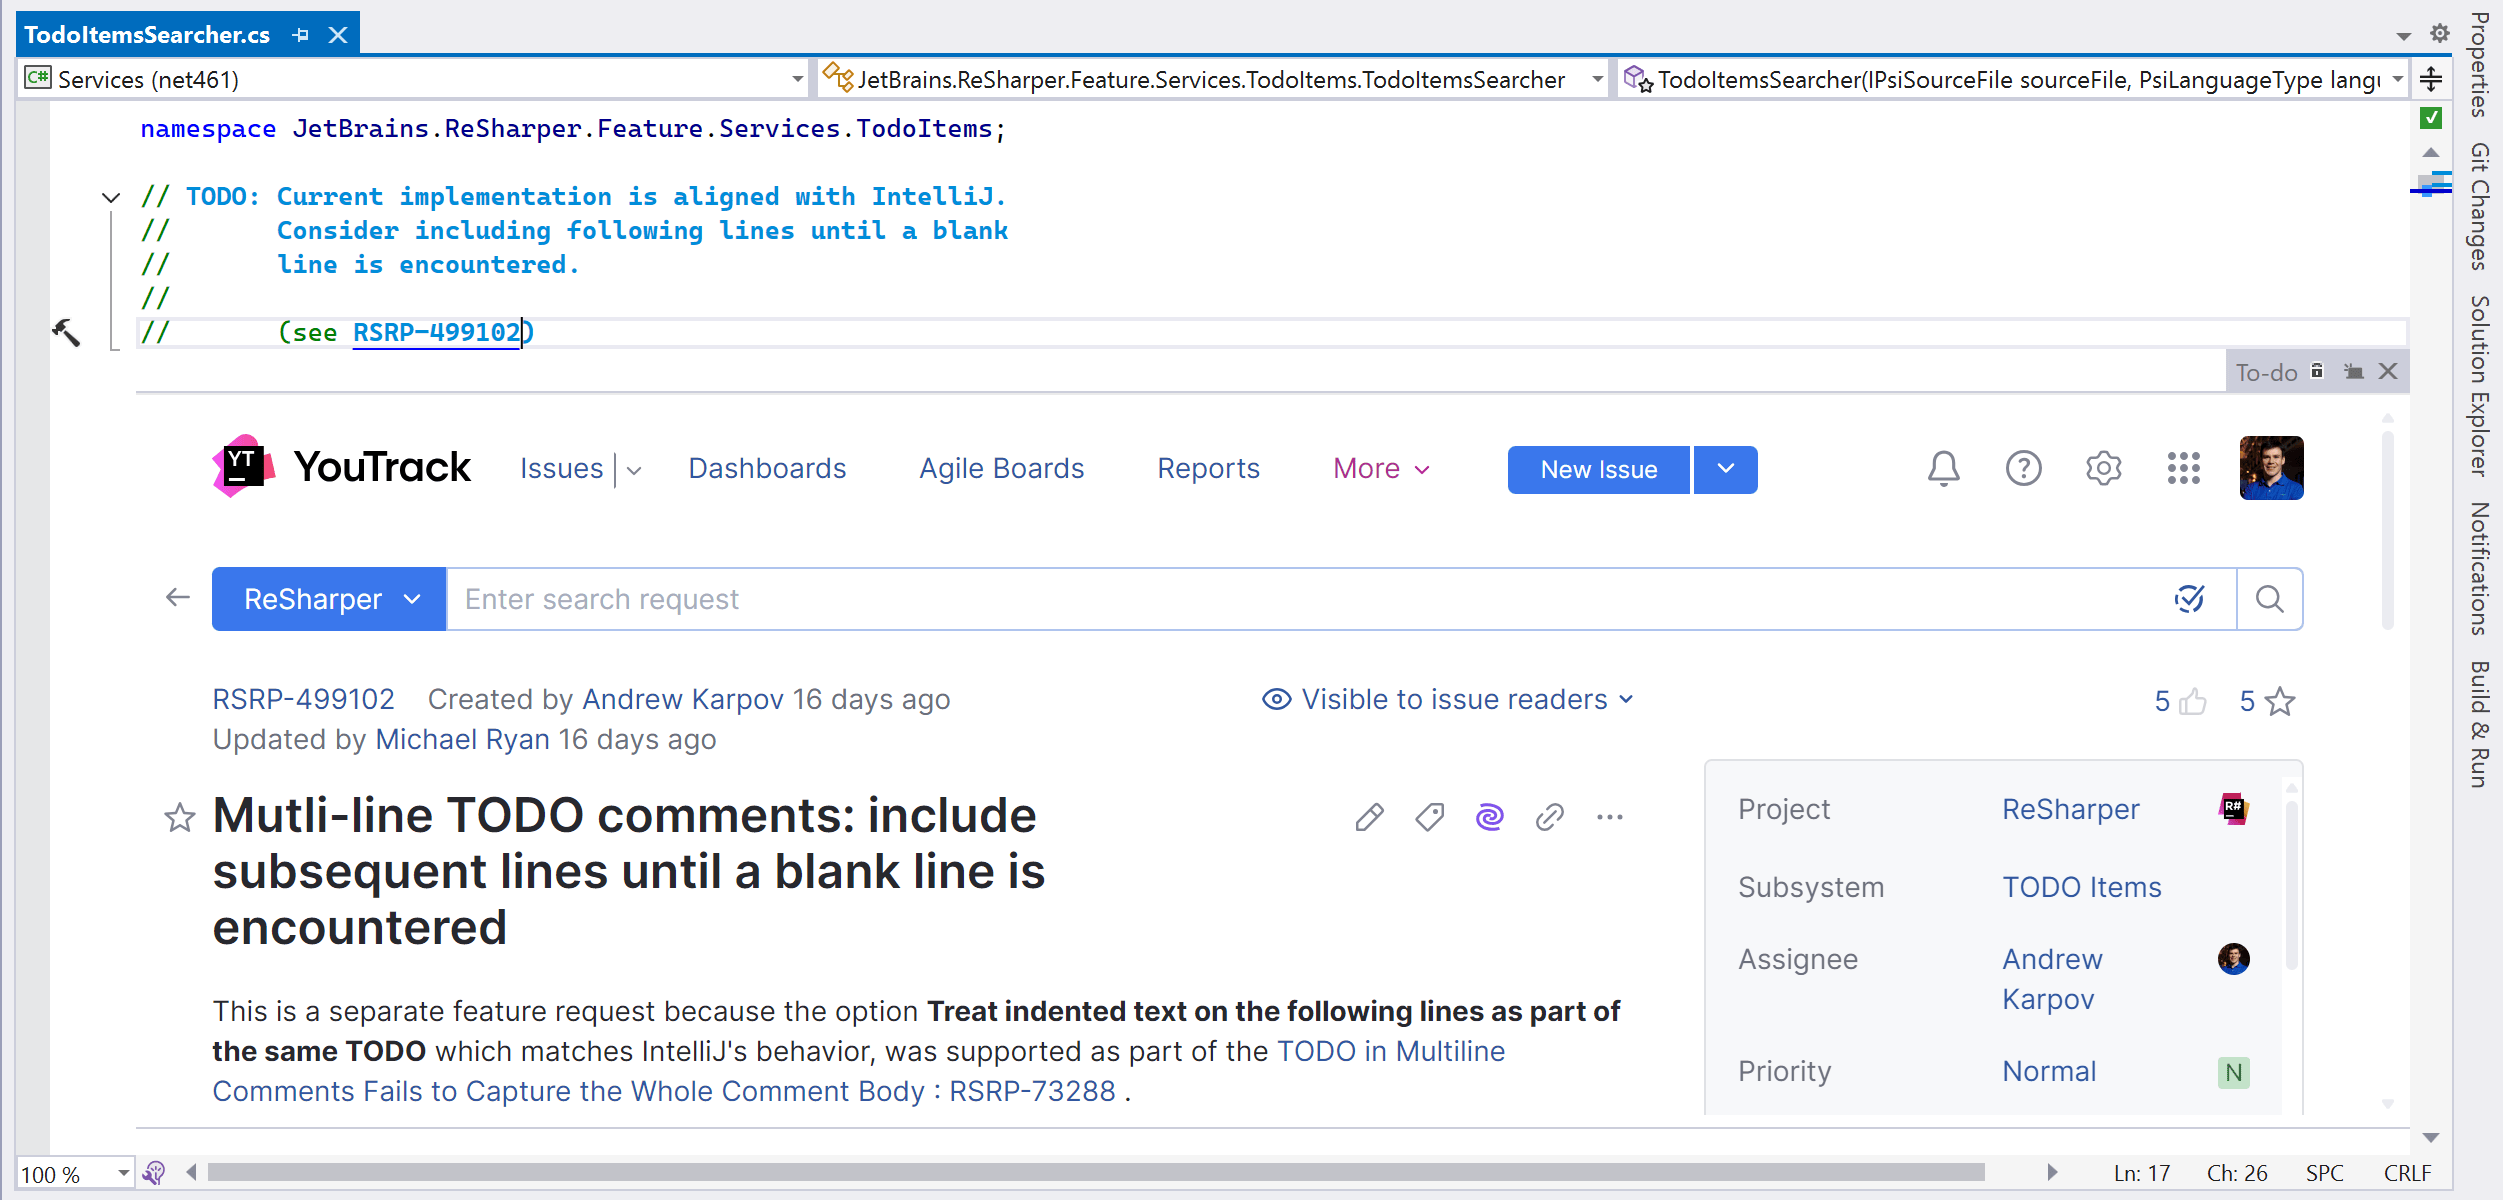Image resolution: width=2503 pixels, height=1200 pixels.
Task: Open the Agile Boards menu
Action: pos(1001,469)
